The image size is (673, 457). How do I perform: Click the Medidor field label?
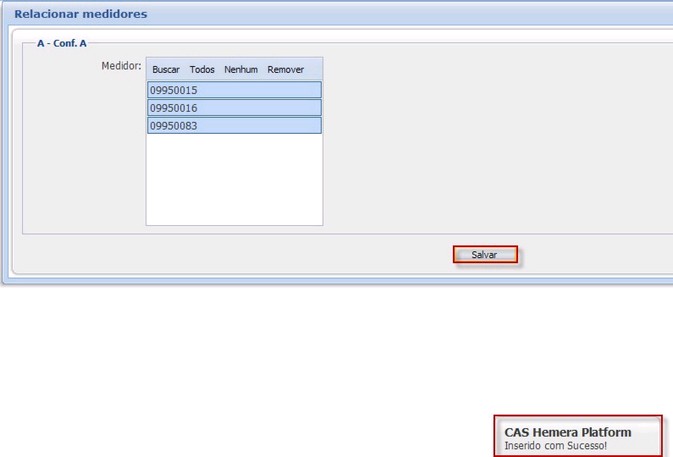[x=121, y=66]
